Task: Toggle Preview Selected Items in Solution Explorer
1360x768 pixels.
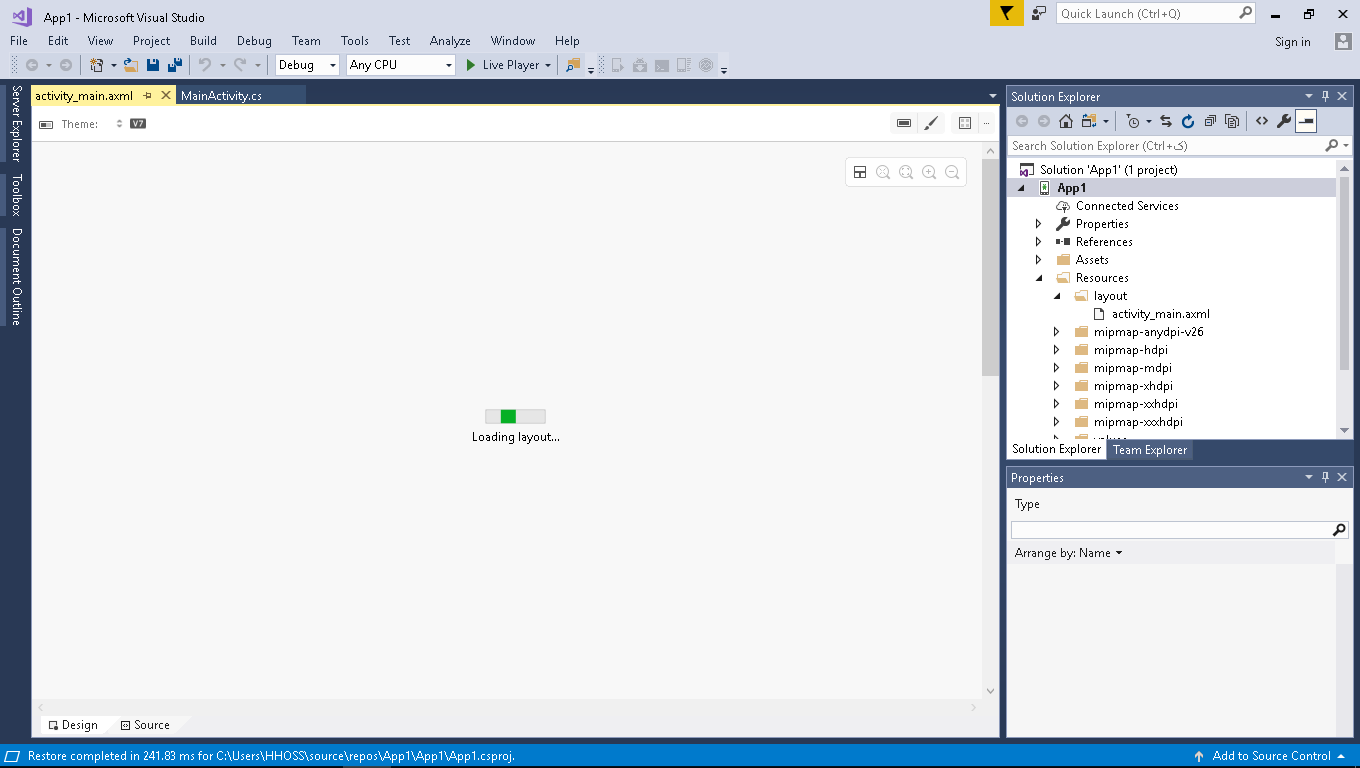Action: click(x=1306, y=121)
